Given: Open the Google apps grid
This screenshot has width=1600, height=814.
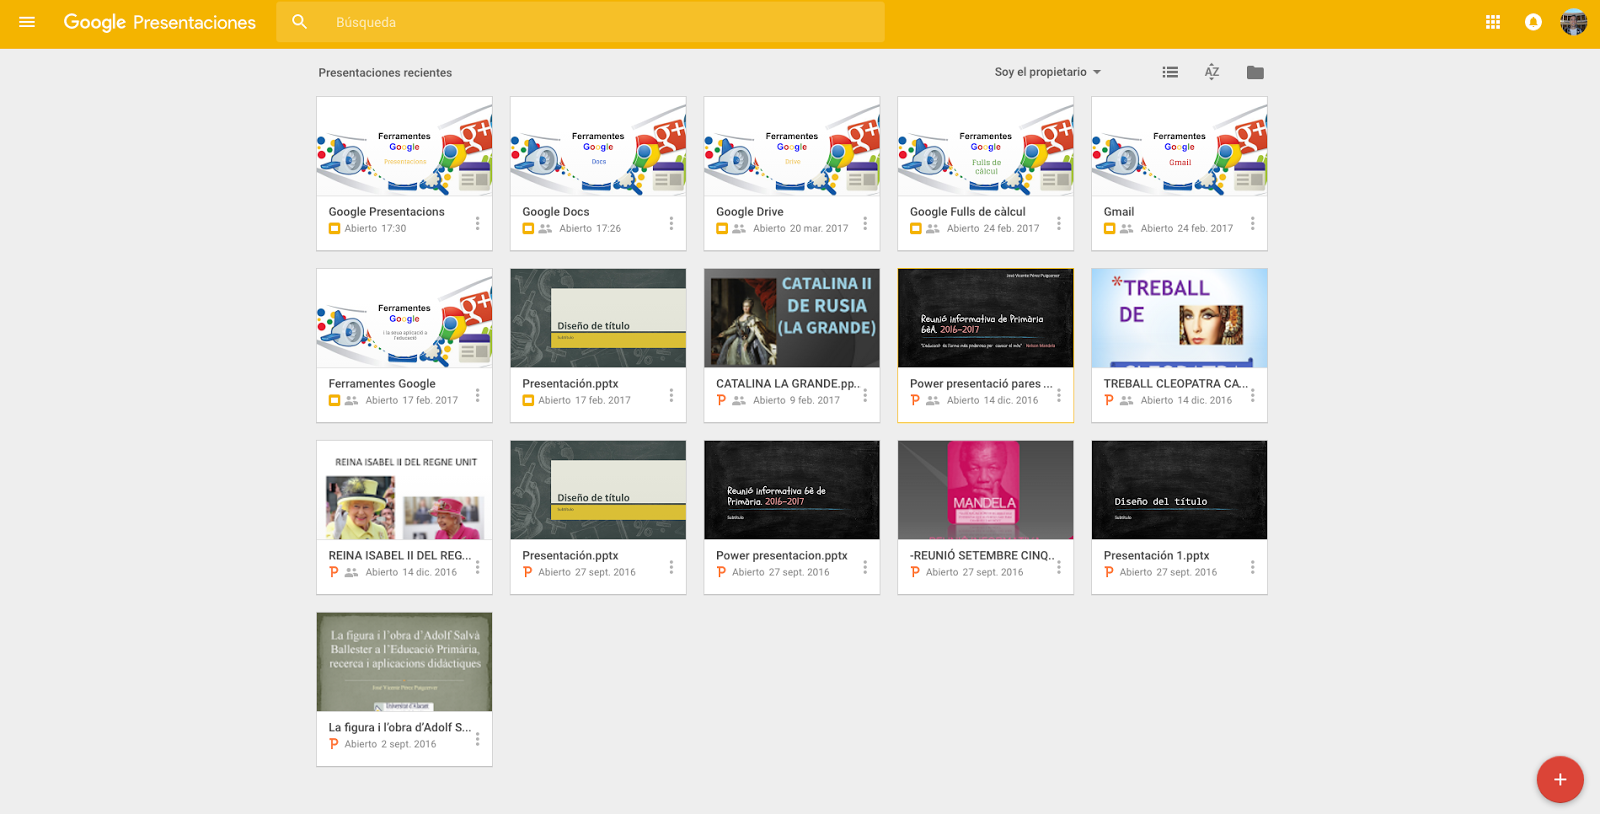Looking at the screenshot, I should pos(1493,22).
